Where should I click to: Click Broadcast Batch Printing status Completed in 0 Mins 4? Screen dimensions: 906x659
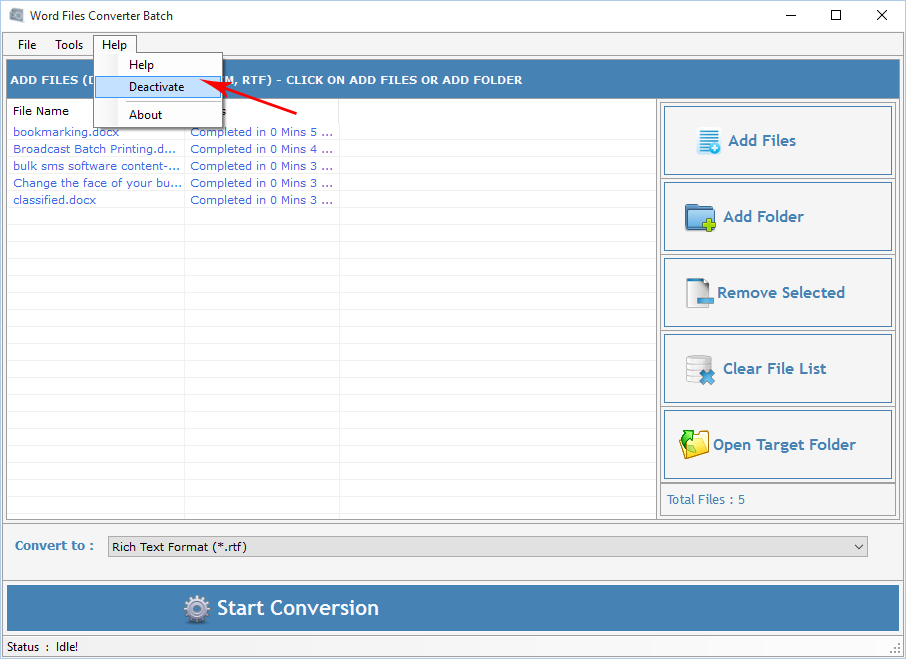click(261, 149)
